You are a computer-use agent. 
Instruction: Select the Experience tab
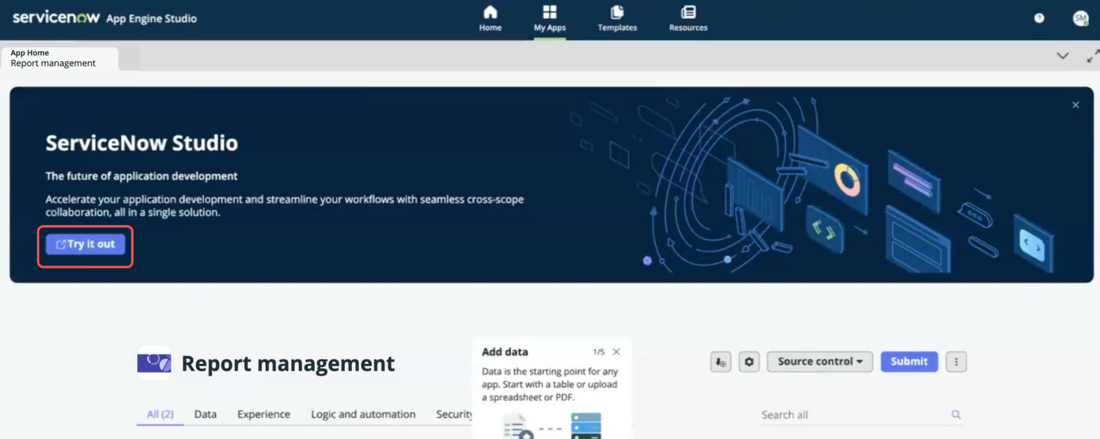pos(264,414)
